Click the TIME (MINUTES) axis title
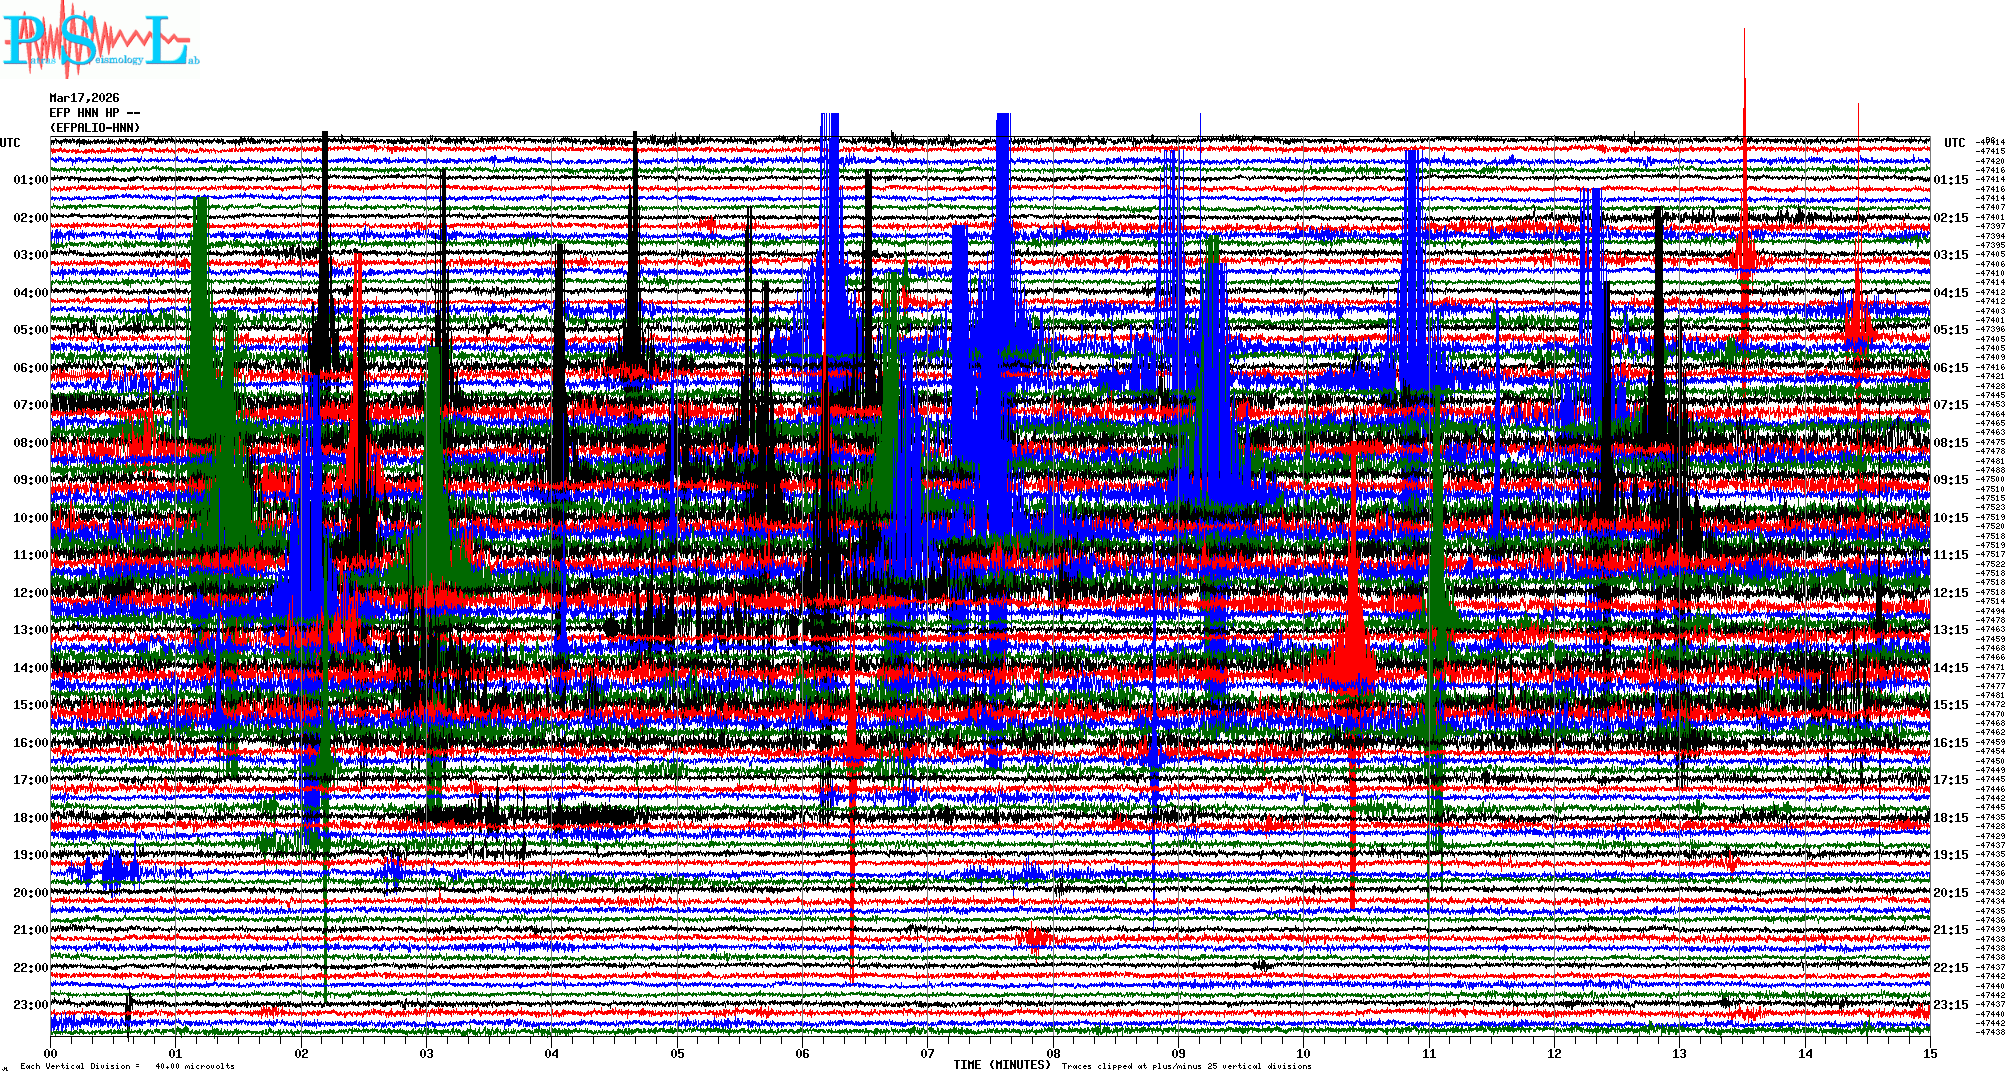 (1002, 1065)
